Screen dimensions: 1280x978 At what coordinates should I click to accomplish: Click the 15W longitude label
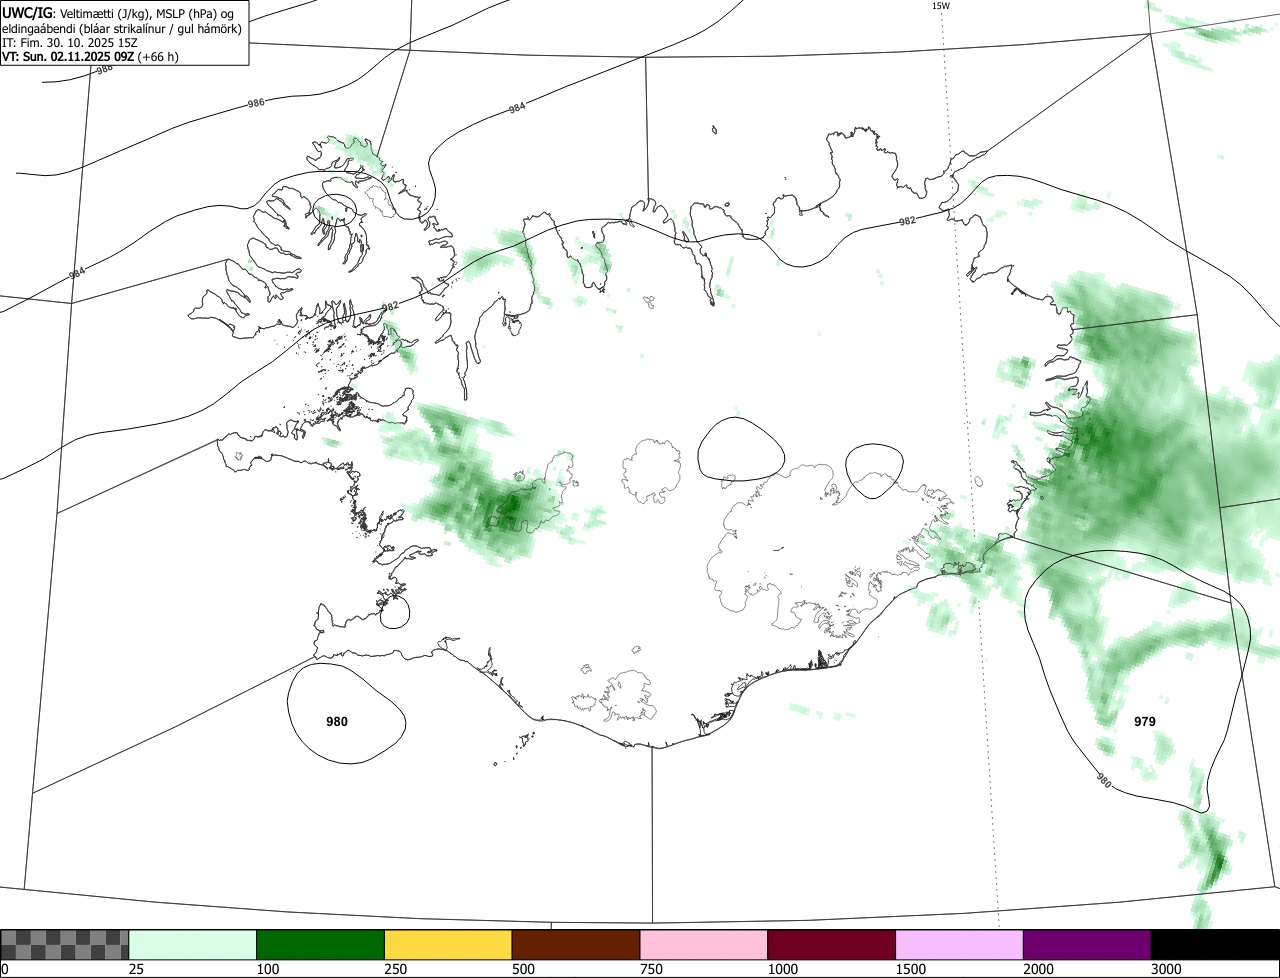pyautogui.click(x=940, y=6)
